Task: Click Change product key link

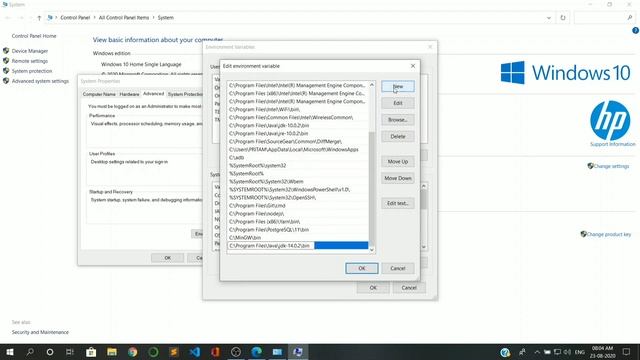Action: pyautogui.click(x=609, y=234)
